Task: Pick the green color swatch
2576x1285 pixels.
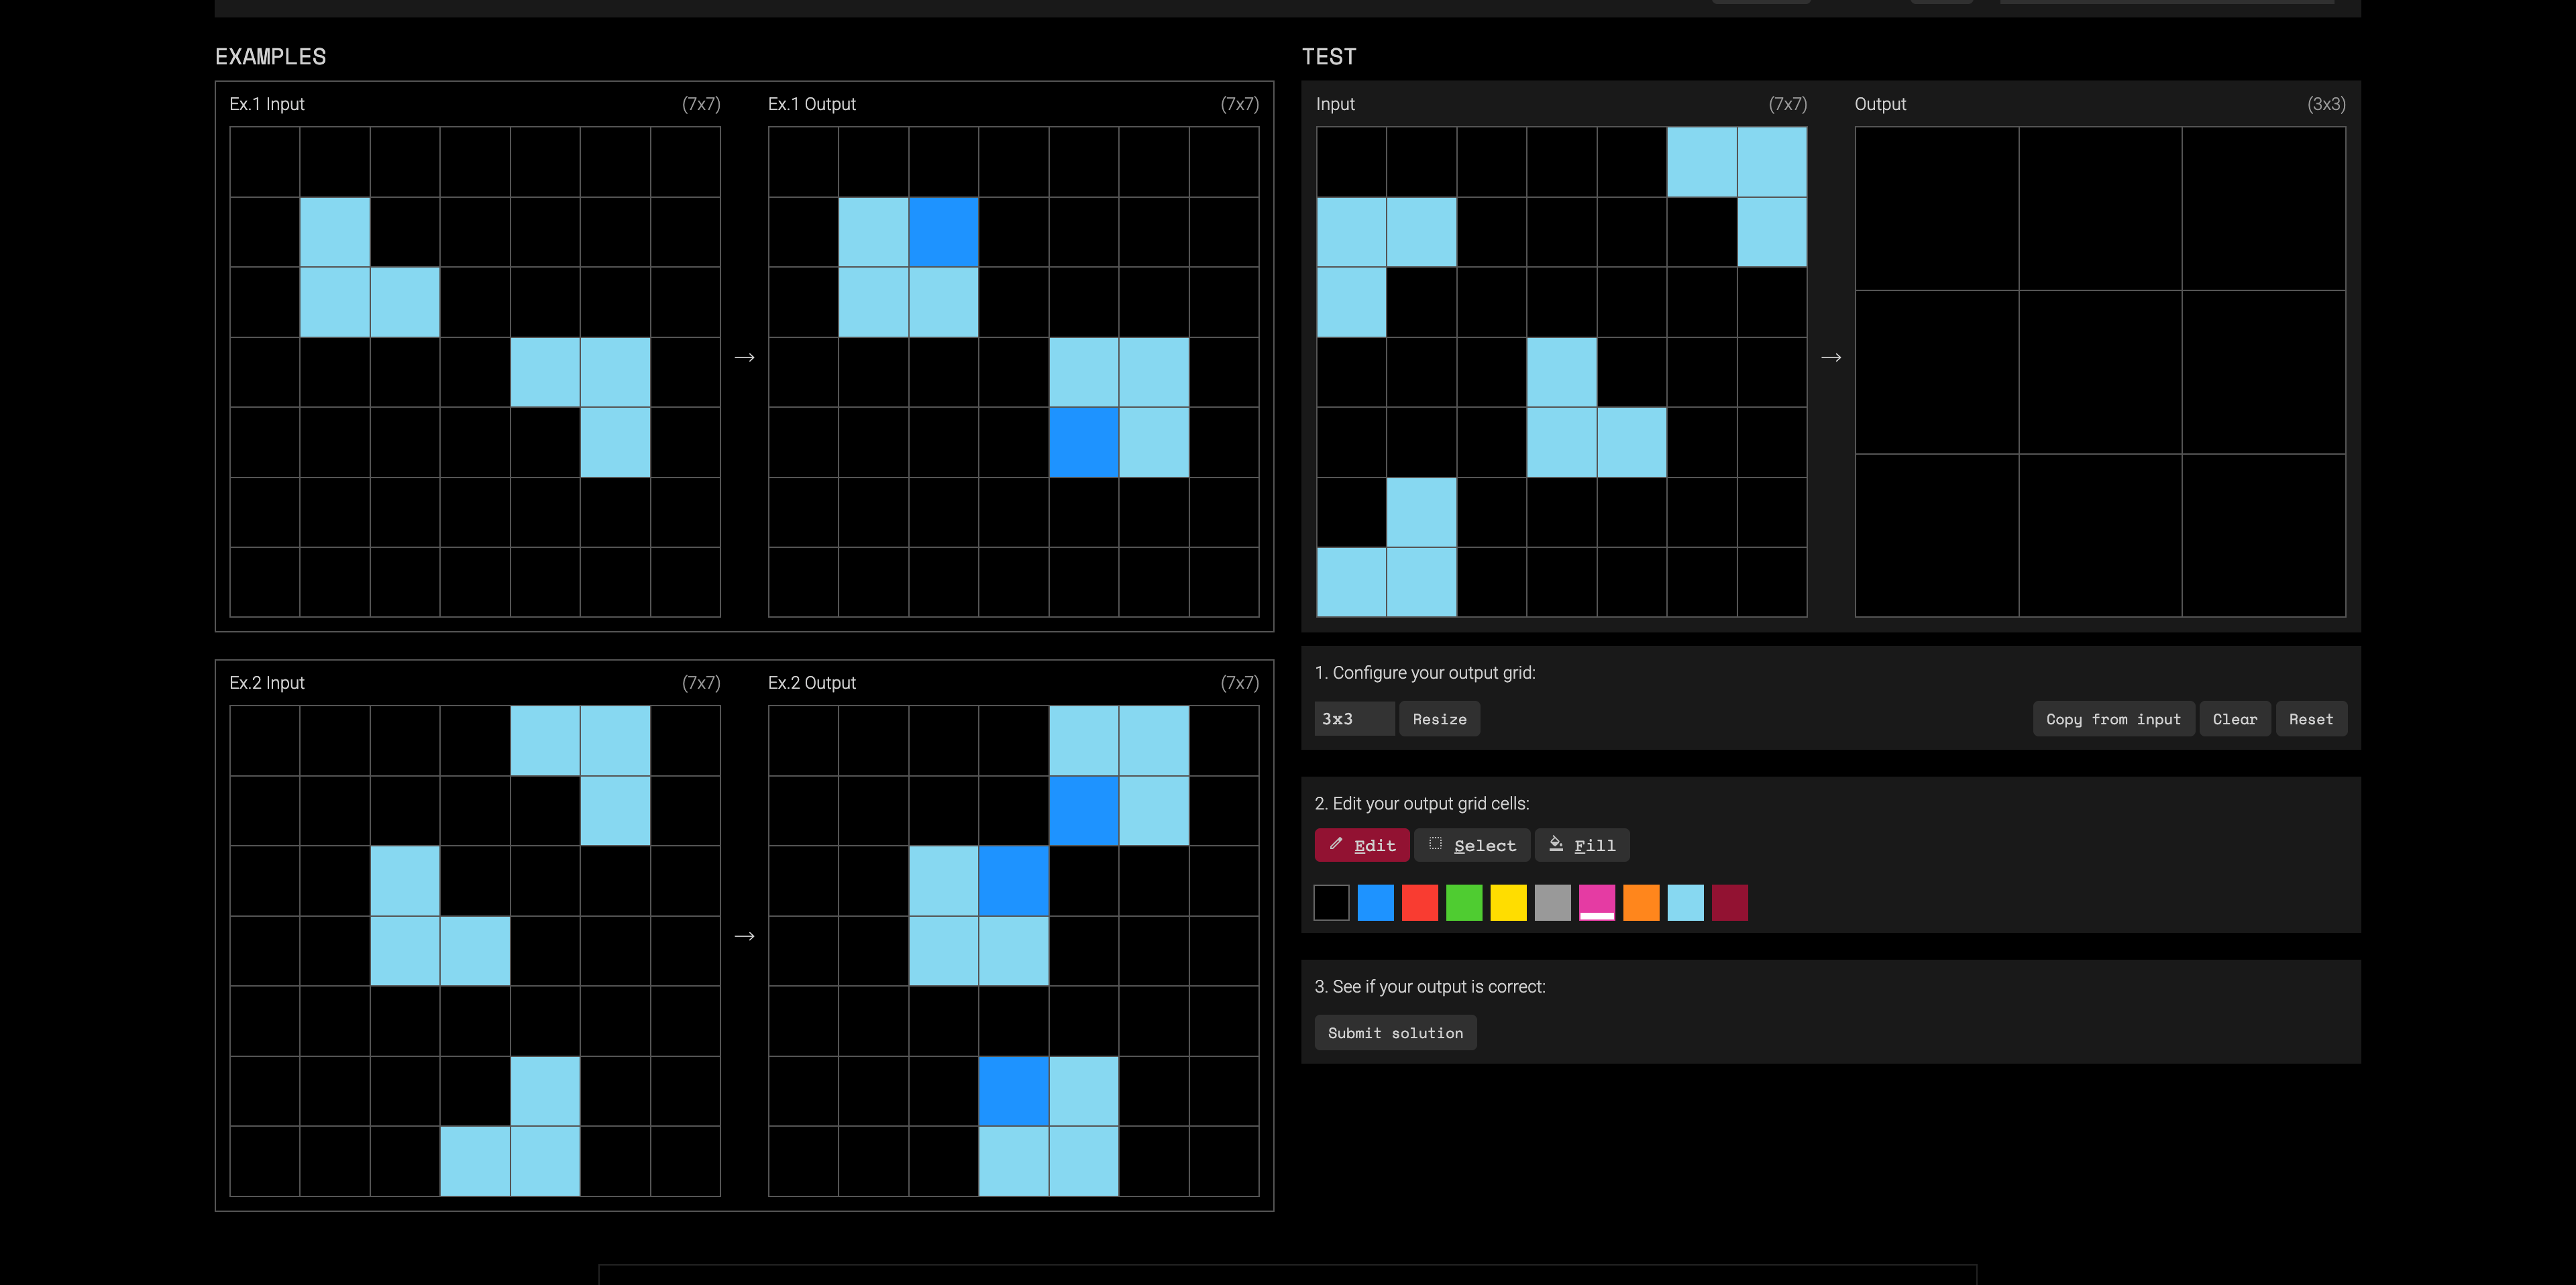Action: point(1463,903)
